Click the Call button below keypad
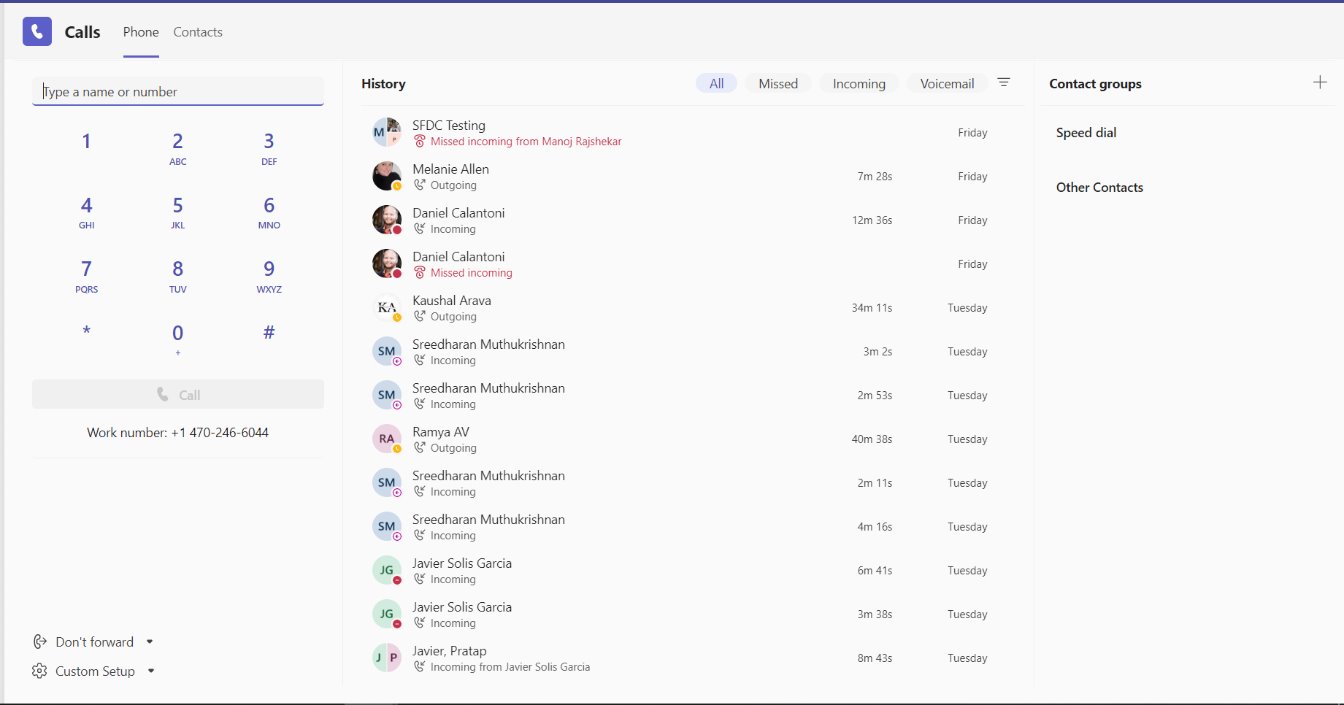Screen dimensions: 1344x705 click(x=178, y=395)
